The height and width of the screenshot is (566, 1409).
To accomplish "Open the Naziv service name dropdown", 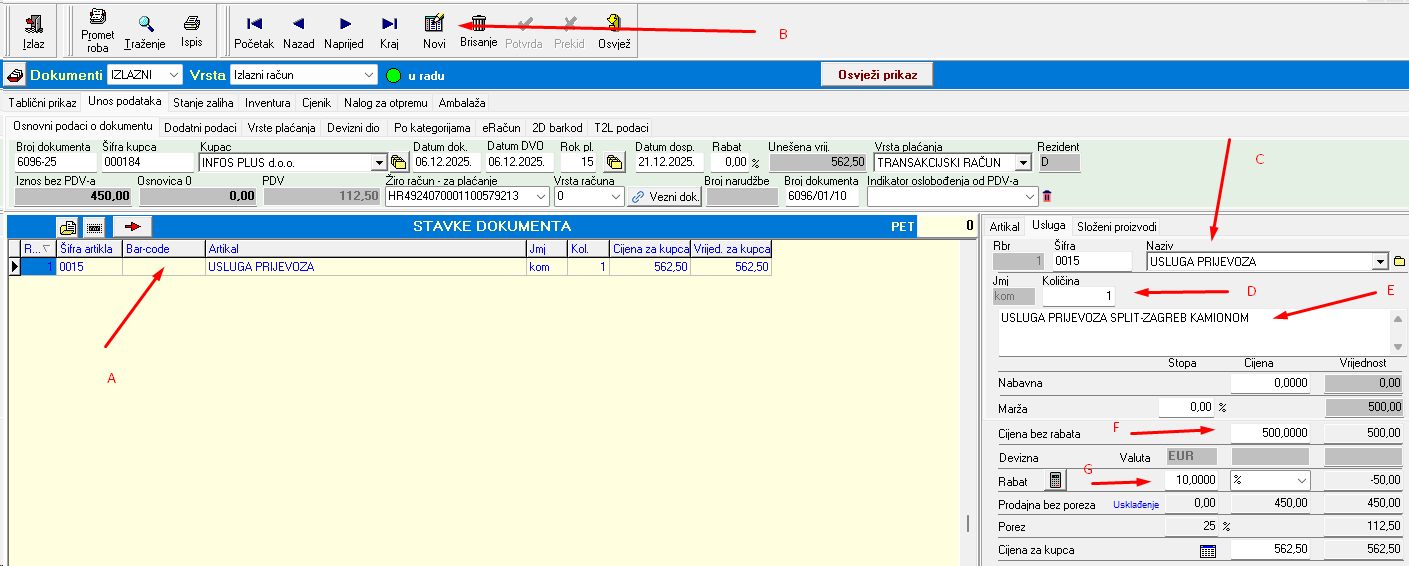I will pyautogui.click(x=1380, y=262).
